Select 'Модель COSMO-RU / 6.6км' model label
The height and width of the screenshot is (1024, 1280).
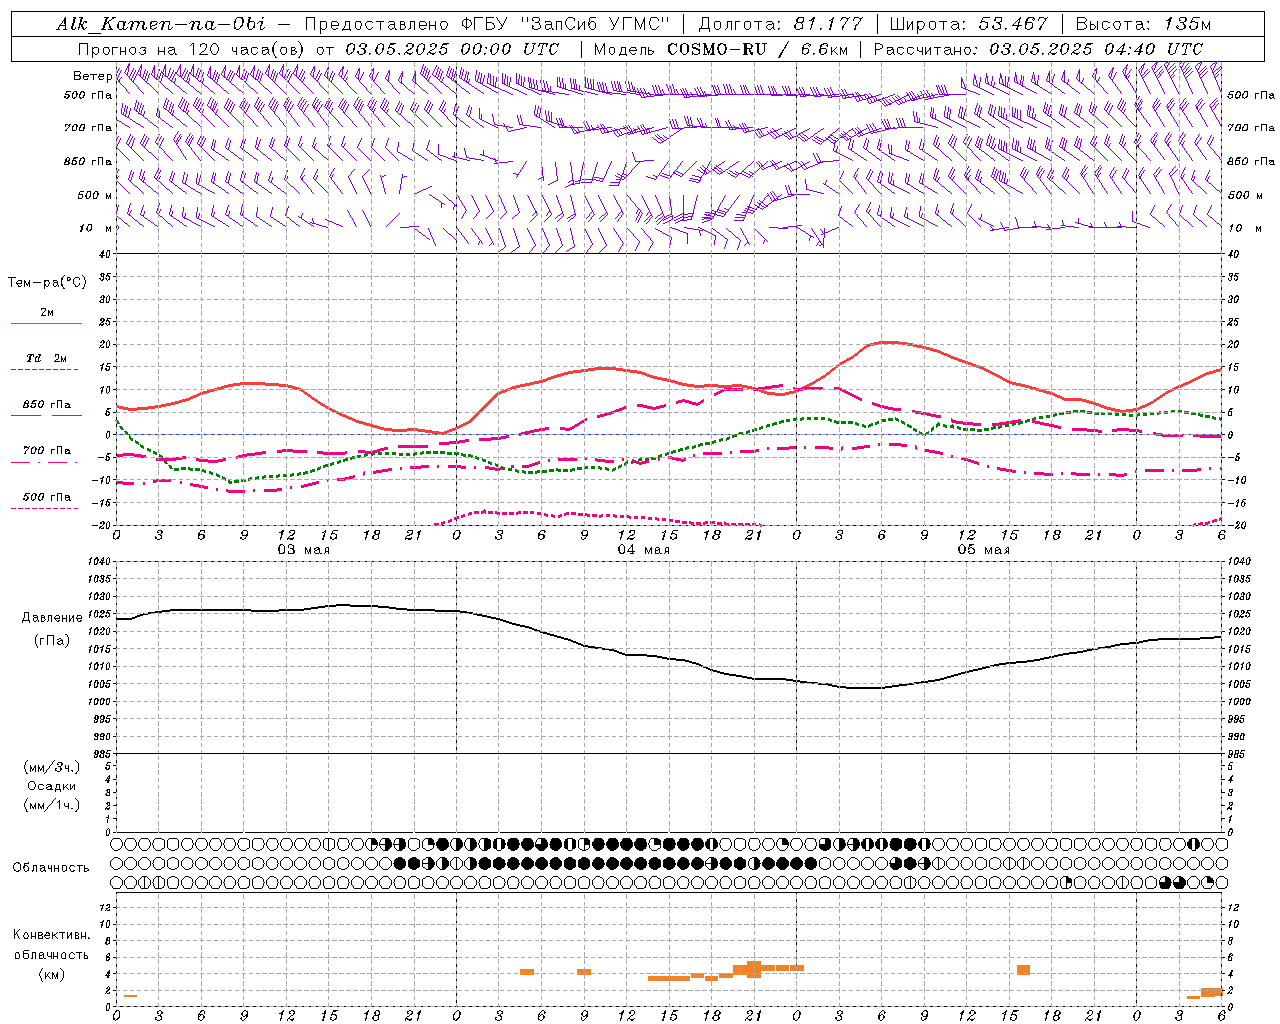pos(721,49)
